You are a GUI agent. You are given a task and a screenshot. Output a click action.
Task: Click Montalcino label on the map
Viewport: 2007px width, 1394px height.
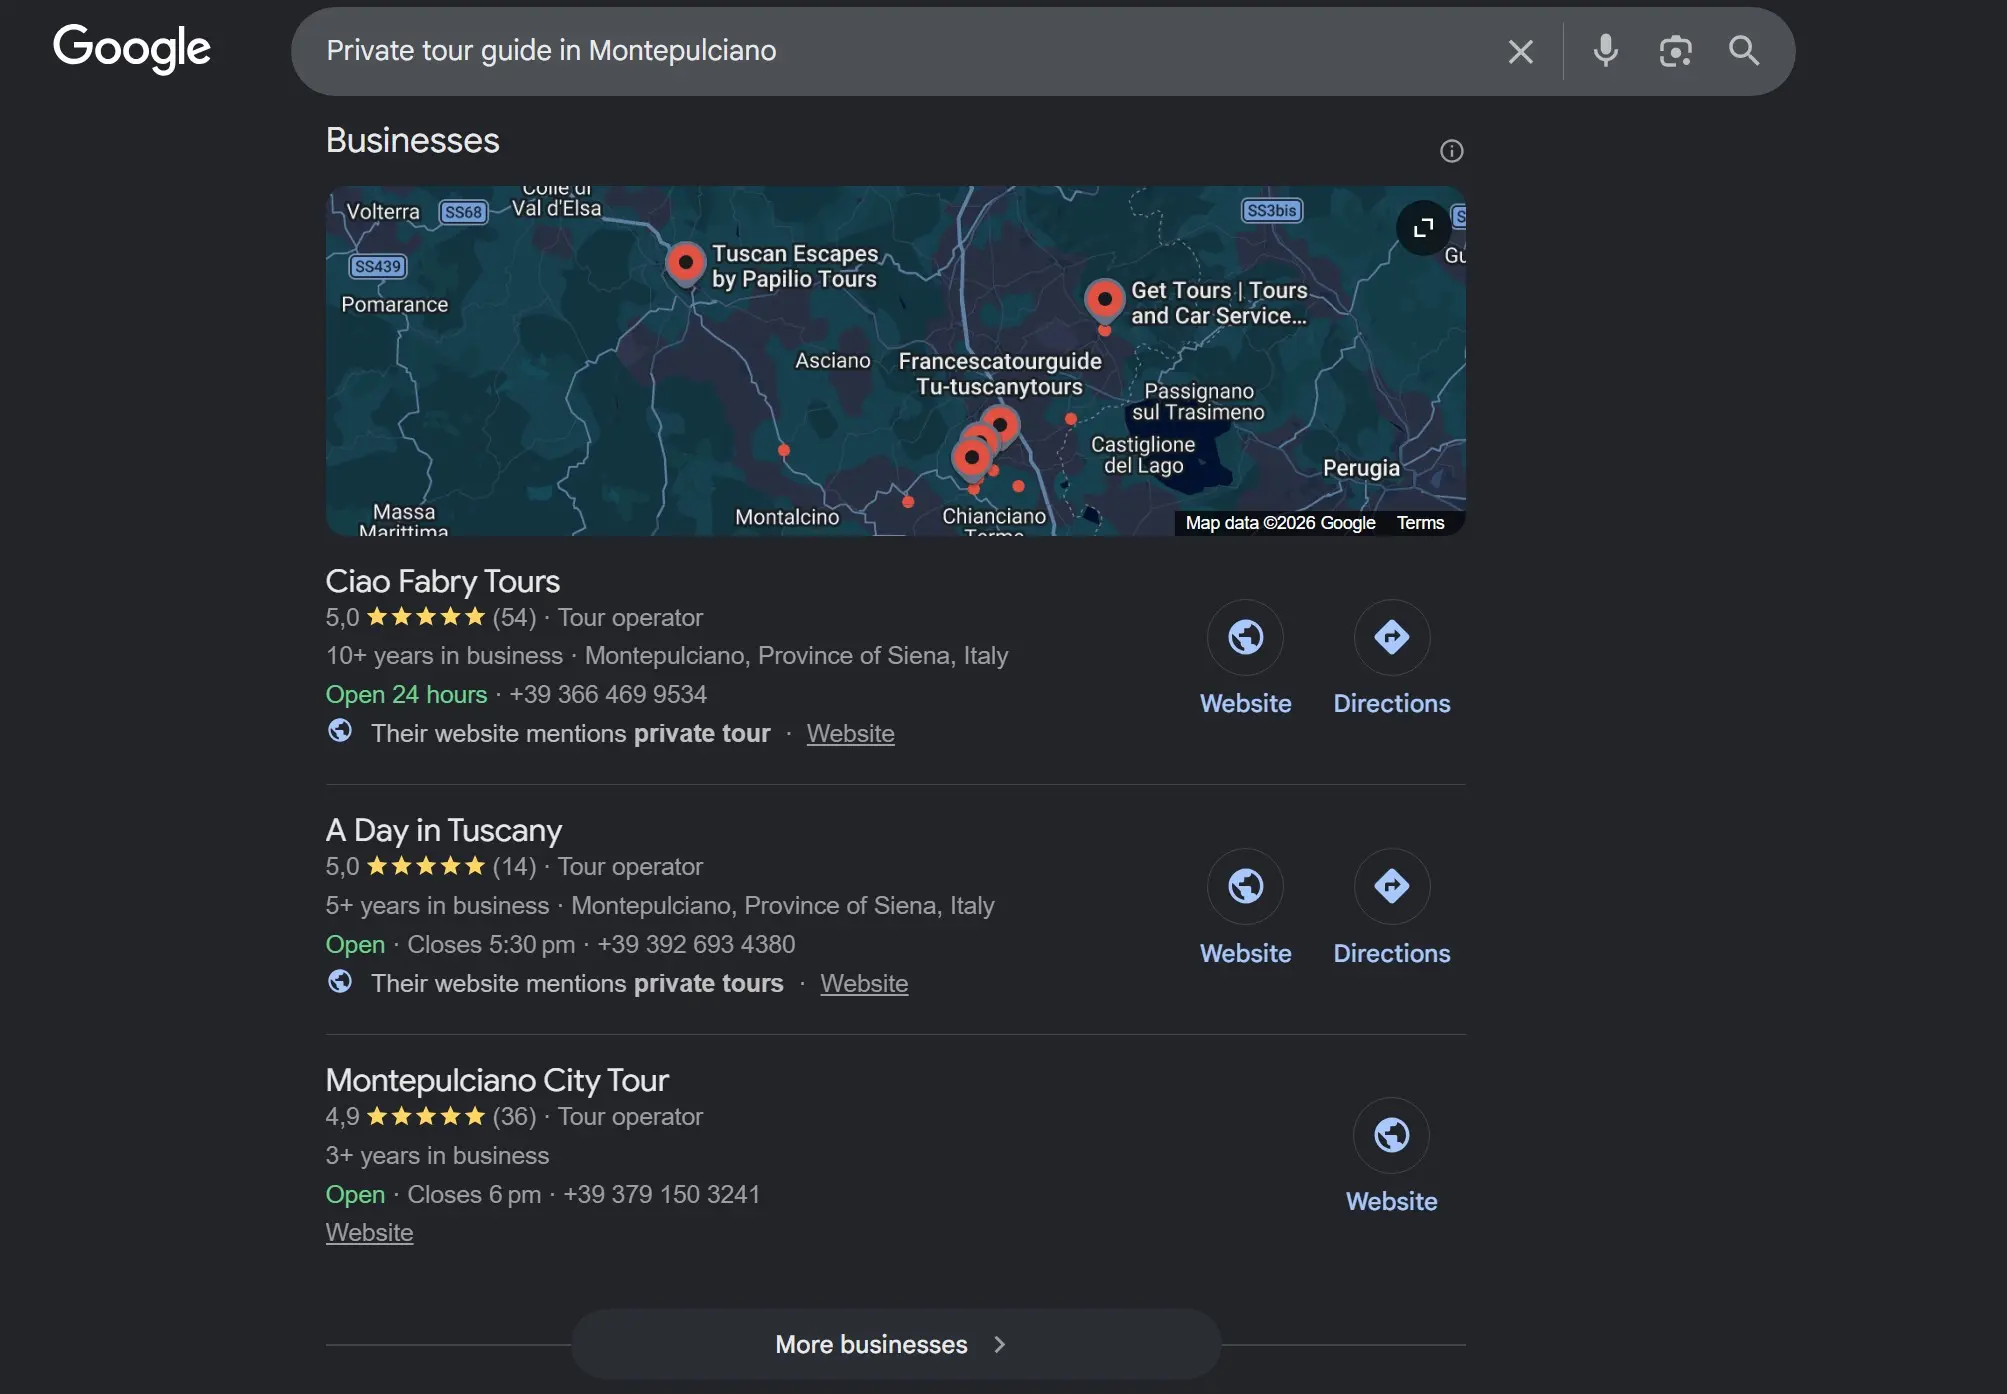coord(787,517)
